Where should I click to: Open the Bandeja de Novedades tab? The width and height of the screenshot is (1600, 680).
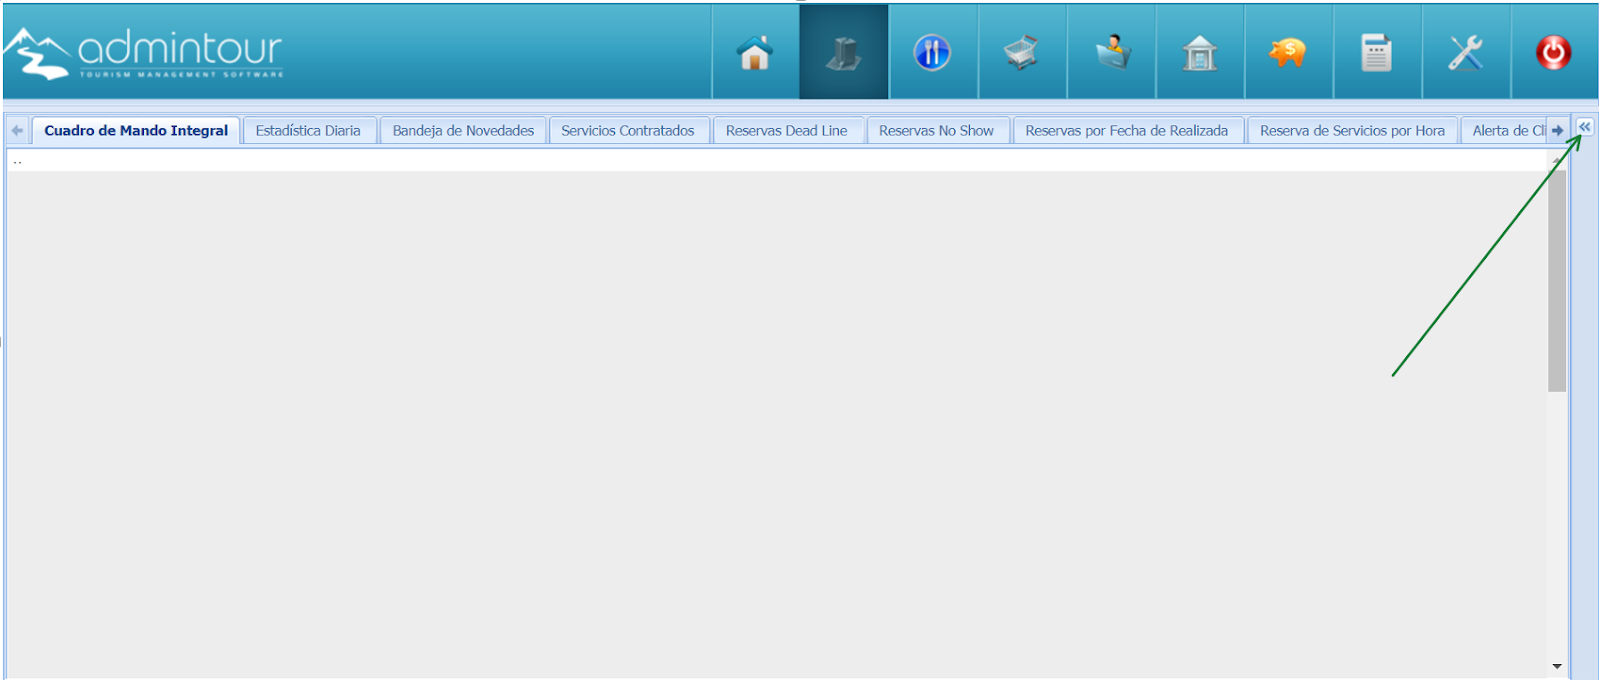point(463,131)
